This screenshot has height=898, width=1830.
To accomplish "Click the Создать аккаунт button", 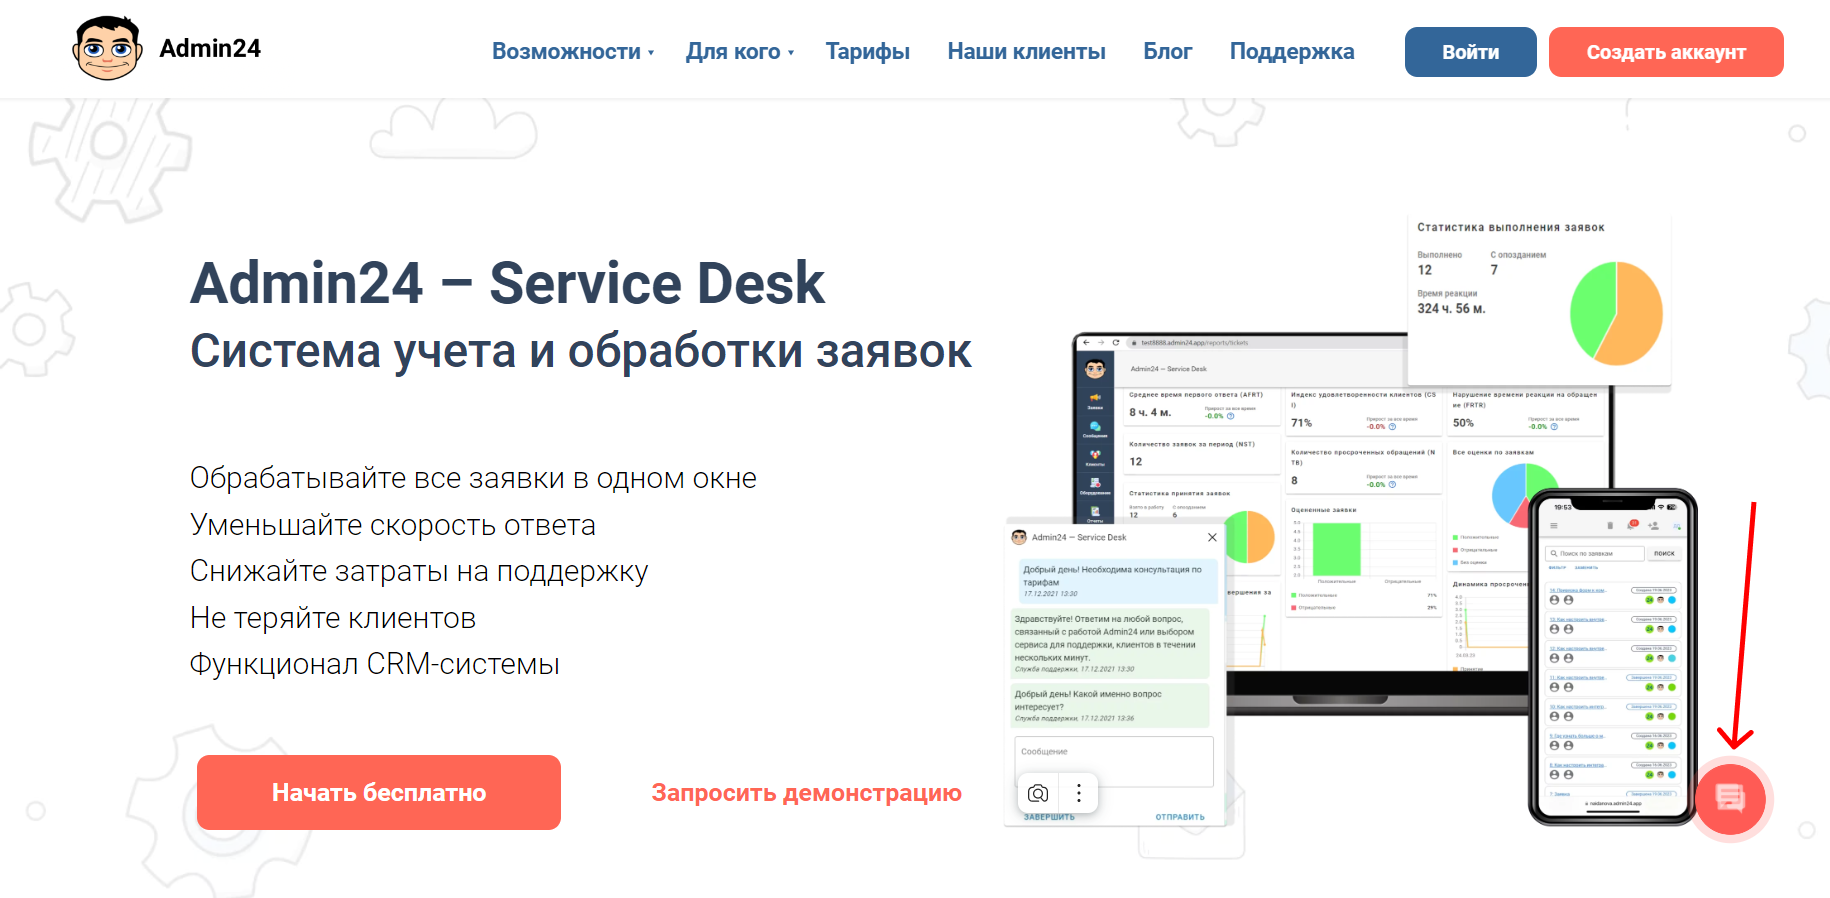I will 1666,52.
